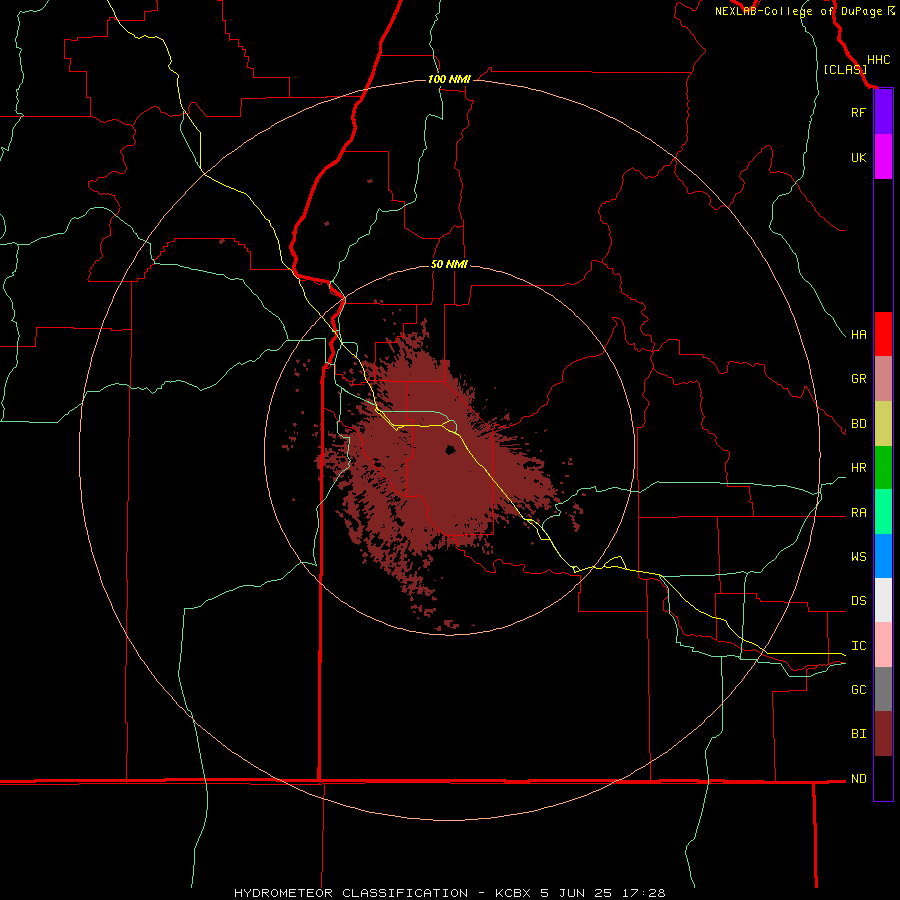This screenshot has width=900, height=900.
Task: Click the 'HR' legend label
Action: point(858,468)
